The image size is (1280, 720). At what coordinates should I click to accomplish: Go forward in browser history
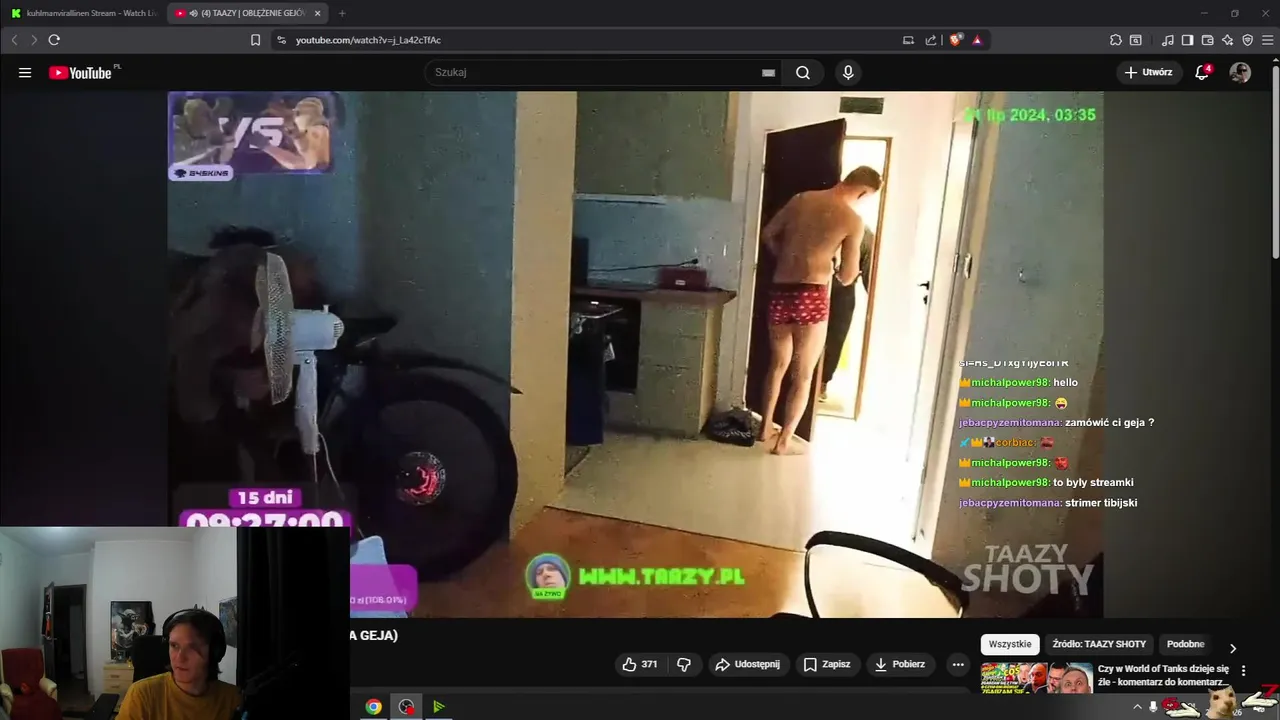[x=33, y=40]
